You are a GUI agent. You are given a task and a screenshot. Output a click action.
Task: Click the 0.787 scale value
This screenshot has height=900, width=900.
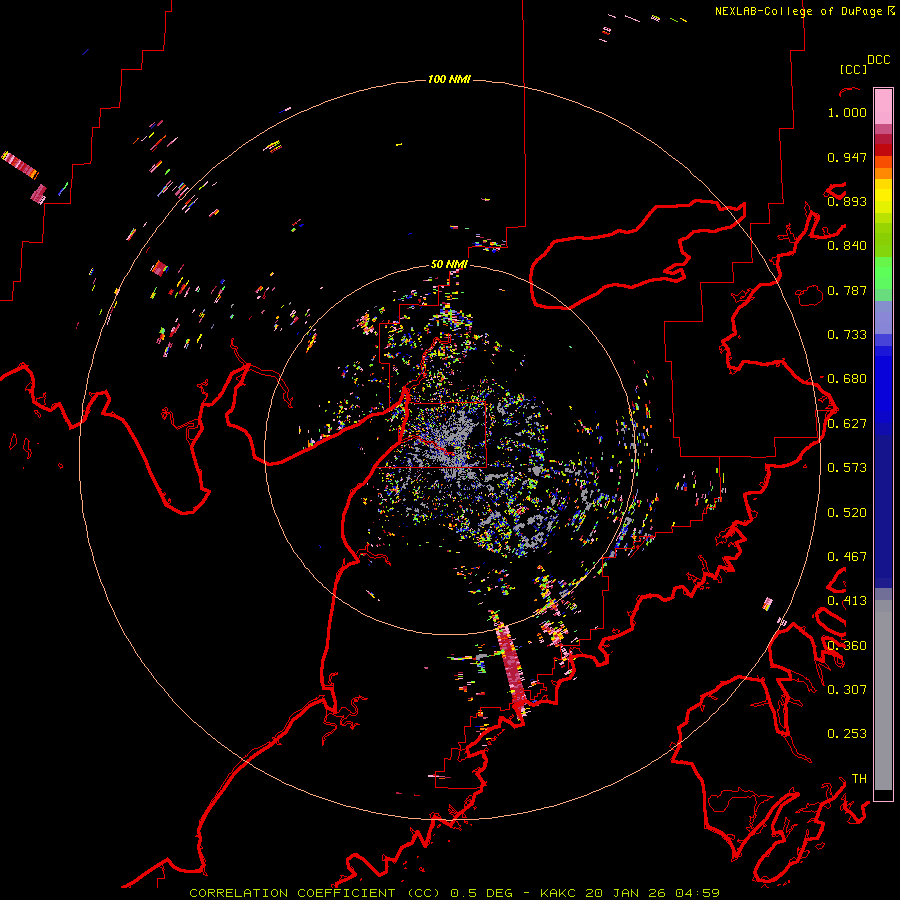click(847, 290)
